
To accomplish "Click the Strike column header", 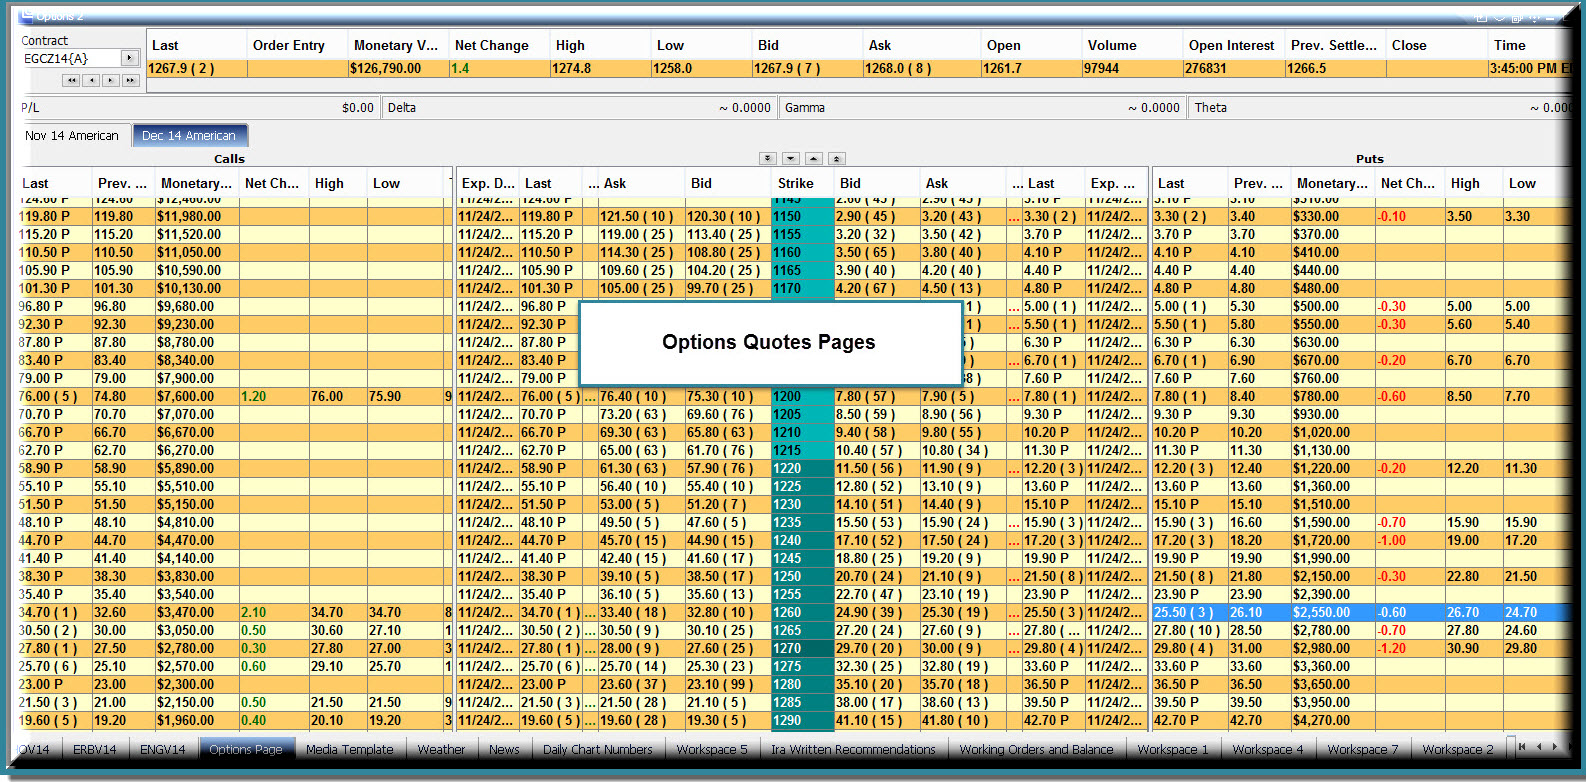I will click(802, 183).
